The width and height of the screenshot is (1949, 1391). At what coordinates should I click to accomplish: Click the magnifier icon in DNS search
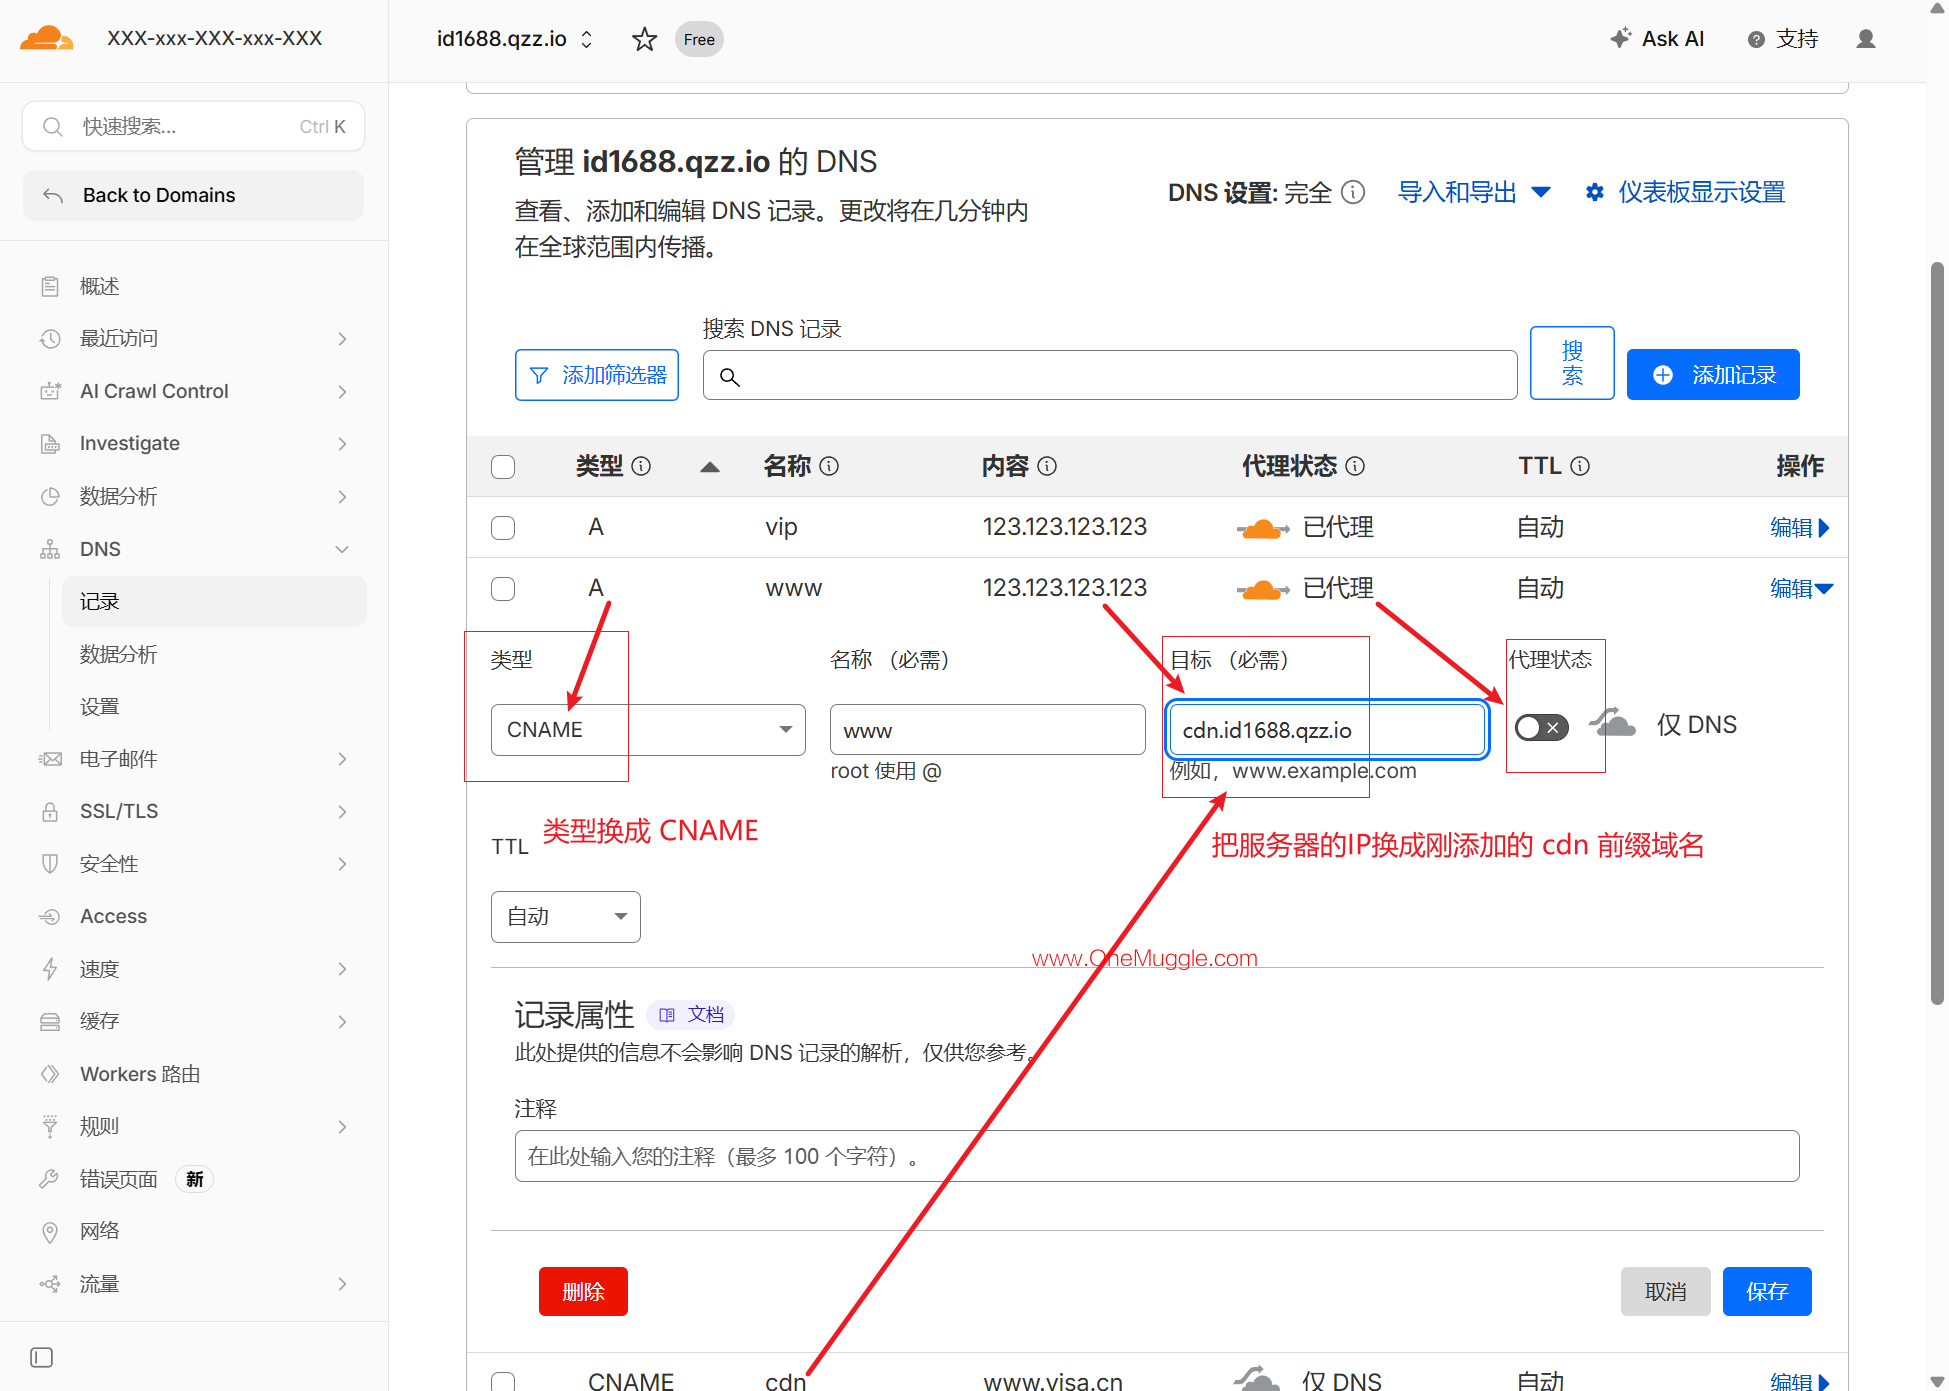[730, 376]
